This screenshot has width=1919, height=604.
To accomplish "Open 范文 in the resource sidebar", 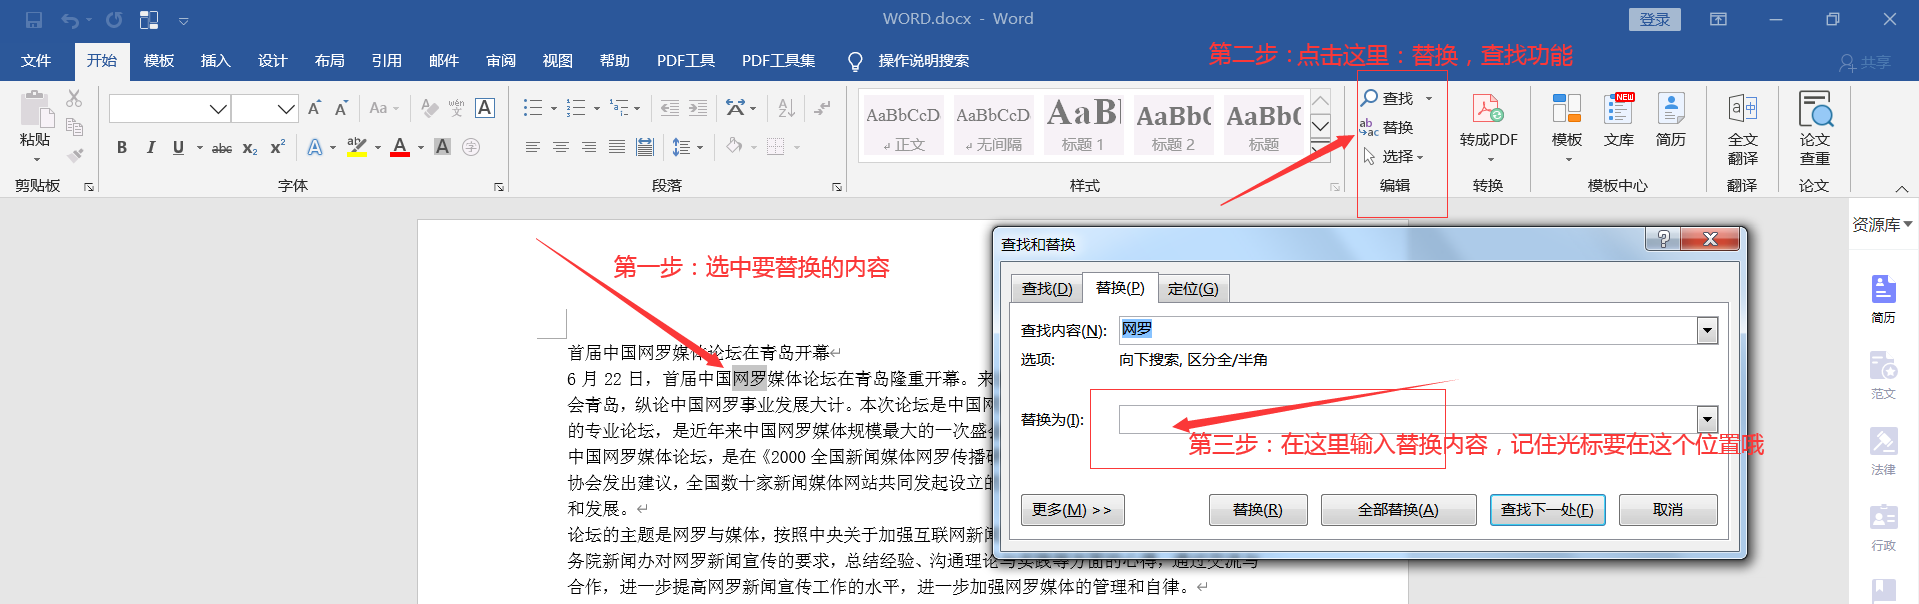I will pyautogui.click(x=1883, y=375).
